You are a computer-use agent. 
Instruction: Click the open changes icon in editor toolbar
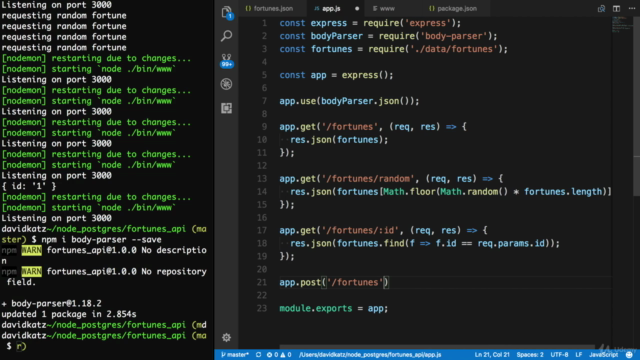click(x=601, y=8)
